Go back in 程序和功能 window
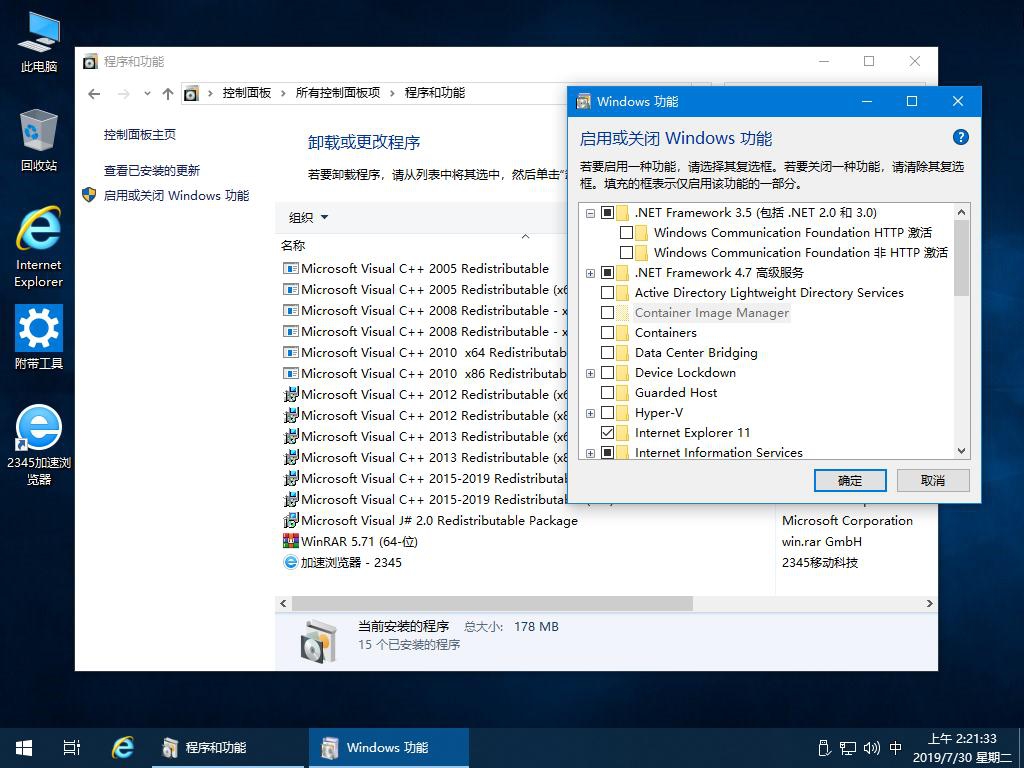Image resolution: width=1024 pixels, height=768 pixels. (x=94, y=93)
